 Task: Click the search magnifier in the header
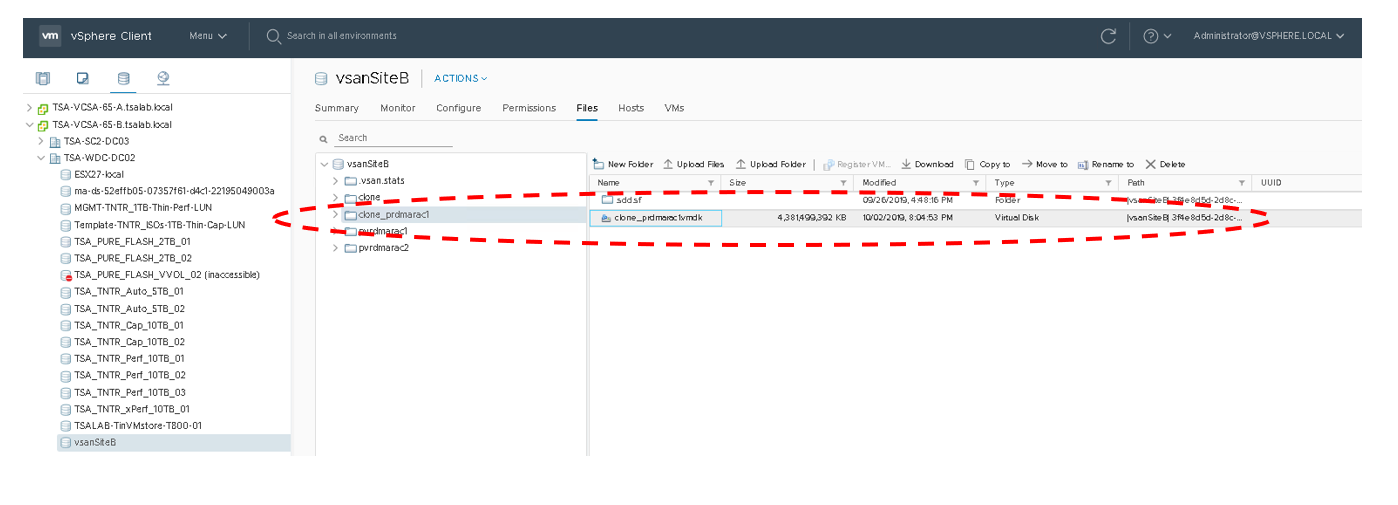coord(274,36)
